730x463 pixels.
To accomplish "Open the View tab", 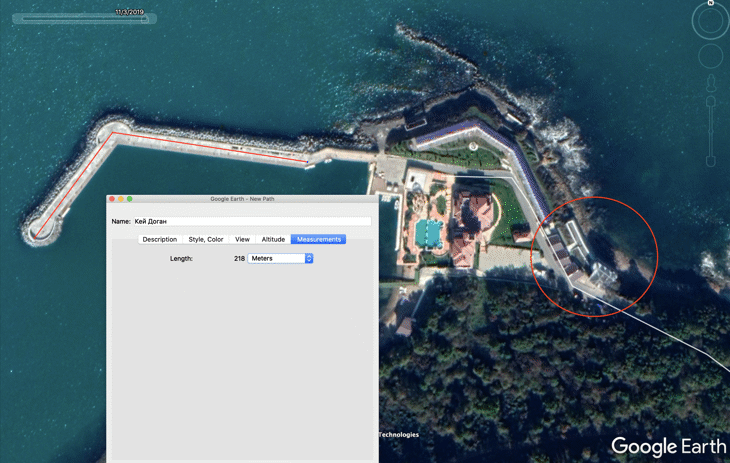I will (242, 239).
